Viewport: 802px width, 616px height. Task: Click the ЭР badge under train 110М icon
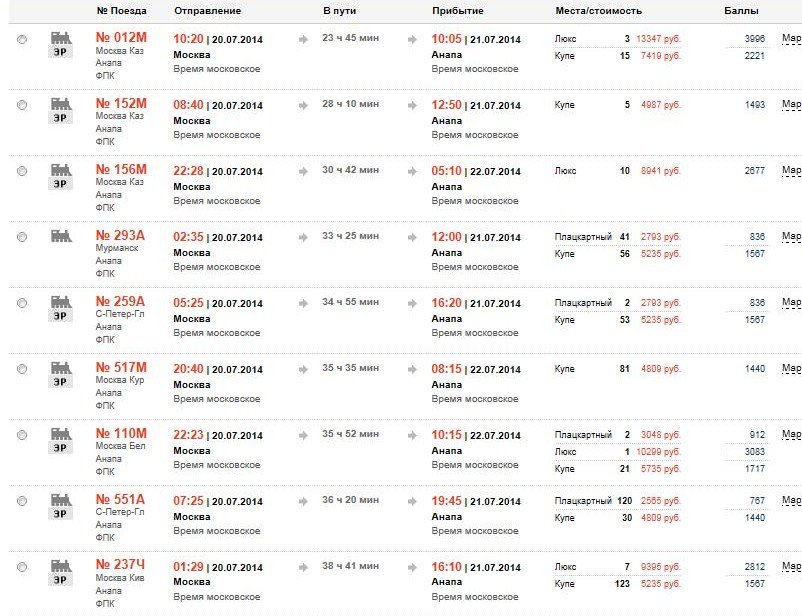[x=61, y=447]
